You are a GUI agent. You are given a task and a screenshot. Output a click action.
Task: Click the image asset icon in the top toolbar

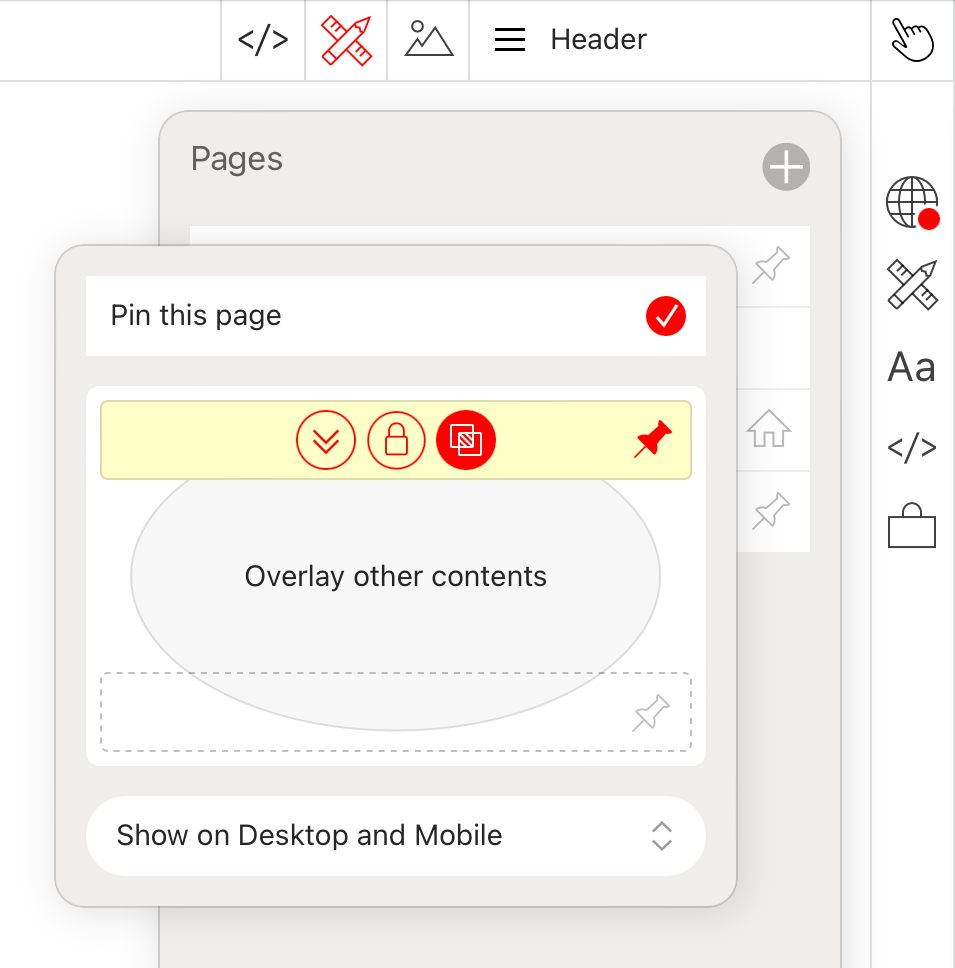tap(428, 39)
